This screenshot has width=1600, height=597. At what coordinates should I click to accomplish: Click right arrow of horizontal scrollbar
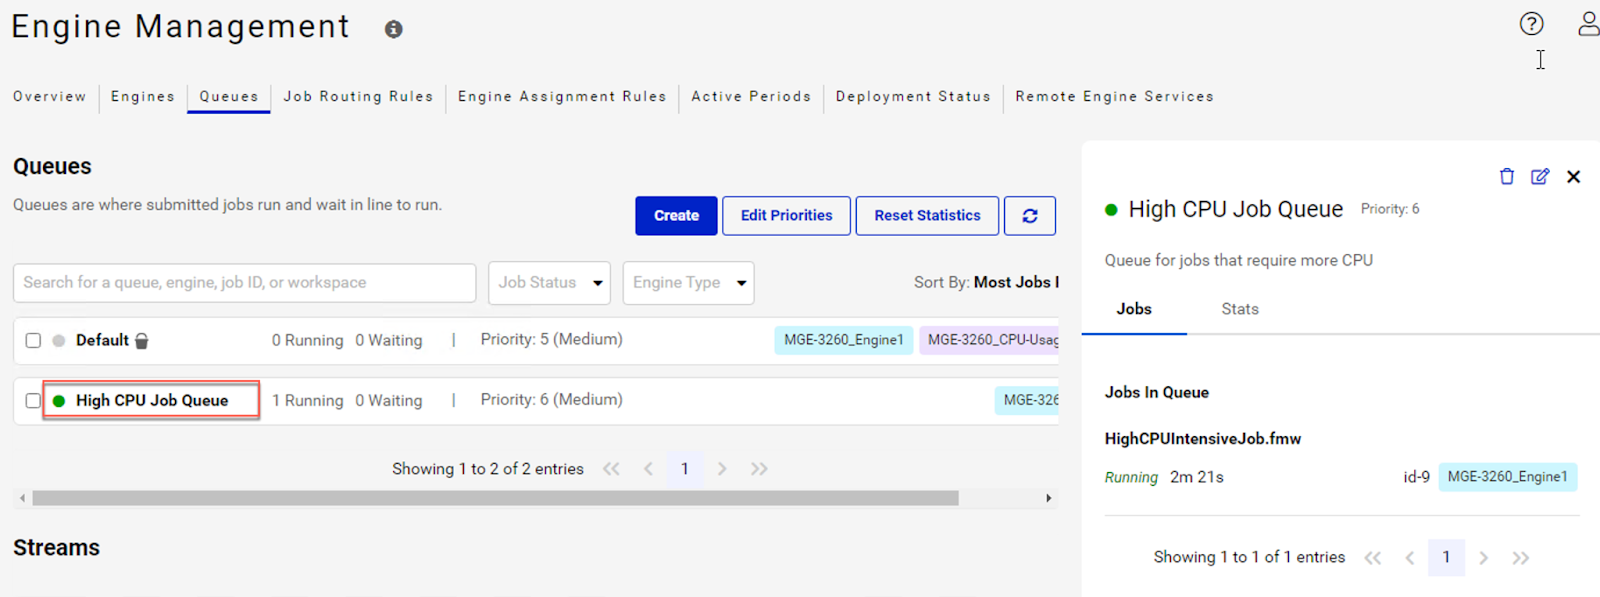[x=1048, y=498]
